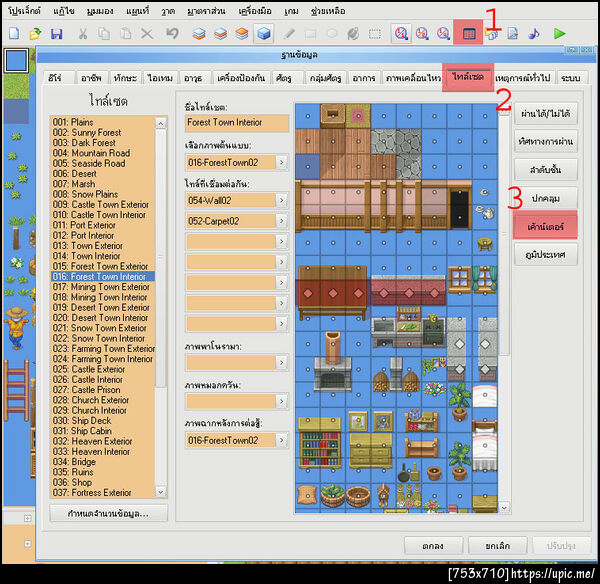Toggle counter flag on burlap sack tile
The width and height of the screenshot is (600, 584).
(308, 496)
